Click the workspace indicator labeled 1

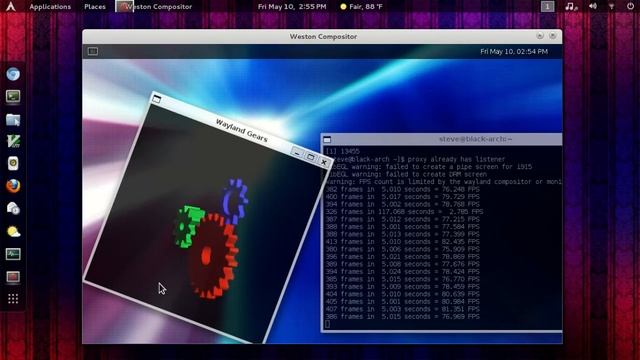[547, 6]
